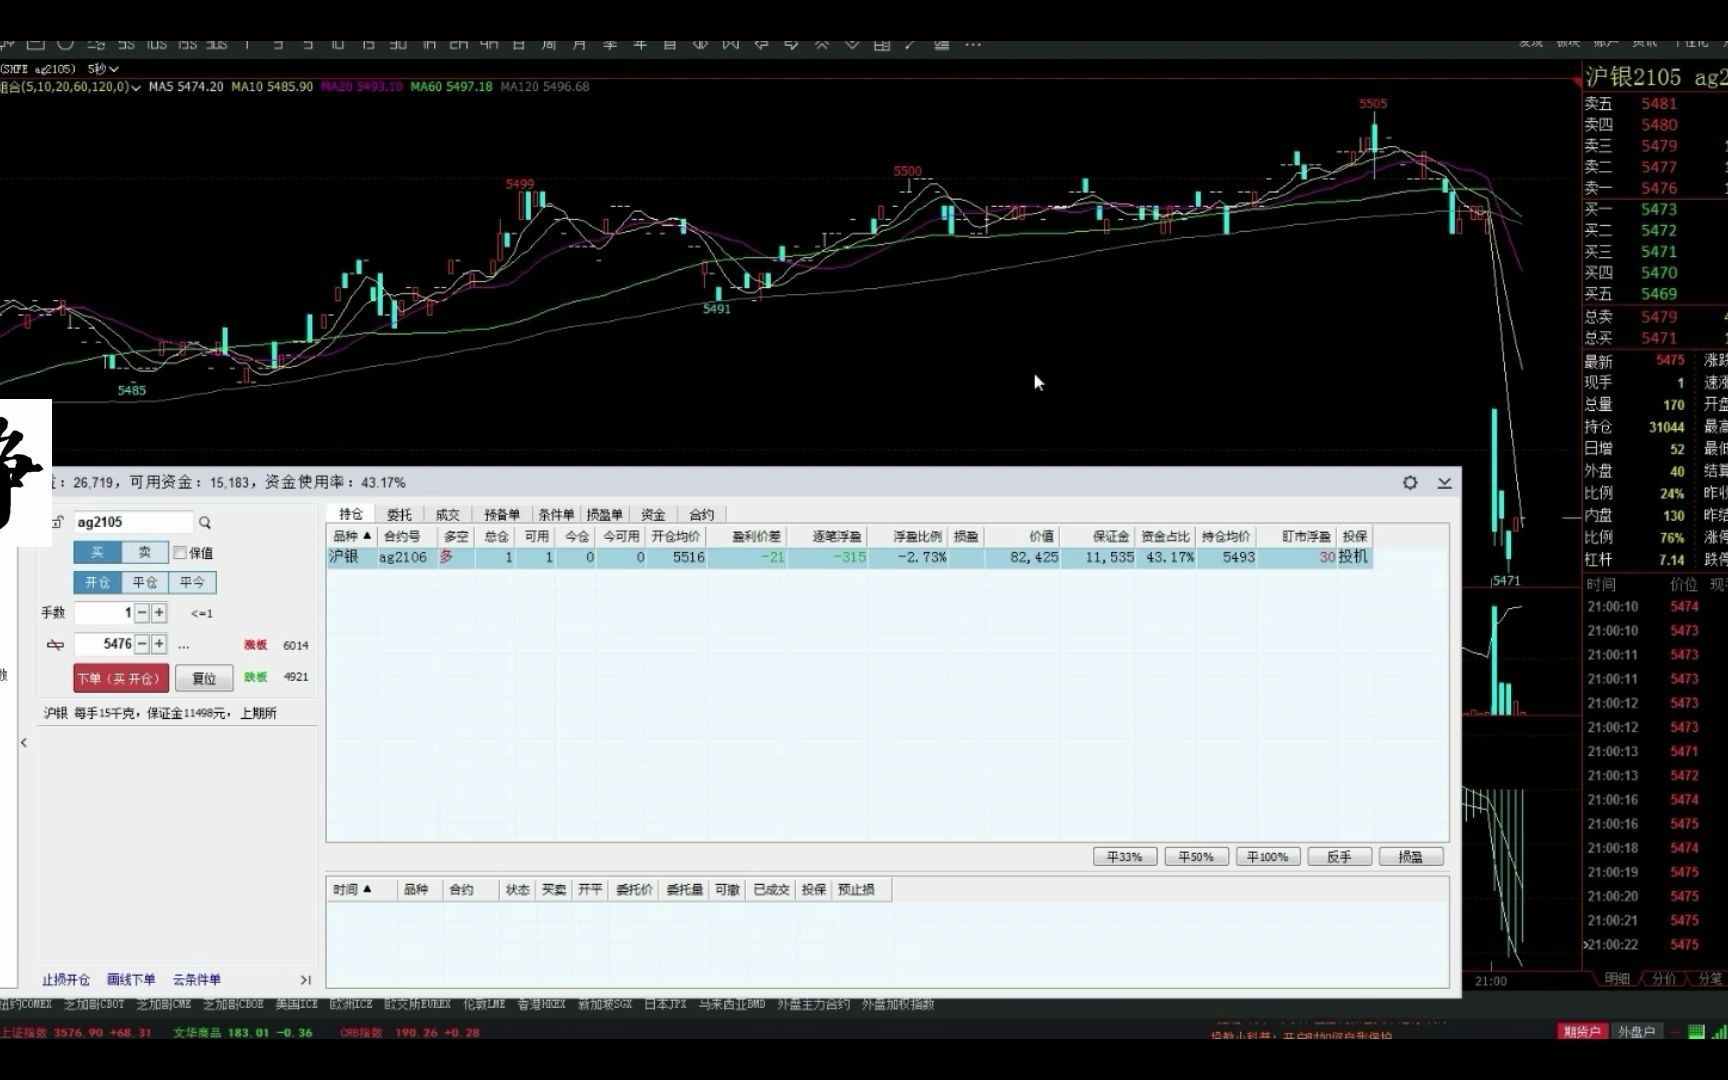Switch to the 持仓 tab
1728x1080 pixels.
point(351,514)
